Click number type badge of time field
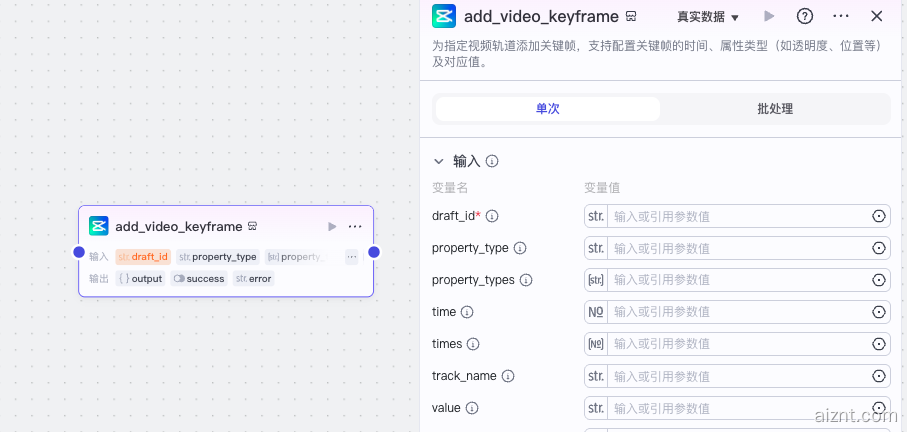Image resolution: width=907 pixels, height=432 pixels. (x=596, y=312)
